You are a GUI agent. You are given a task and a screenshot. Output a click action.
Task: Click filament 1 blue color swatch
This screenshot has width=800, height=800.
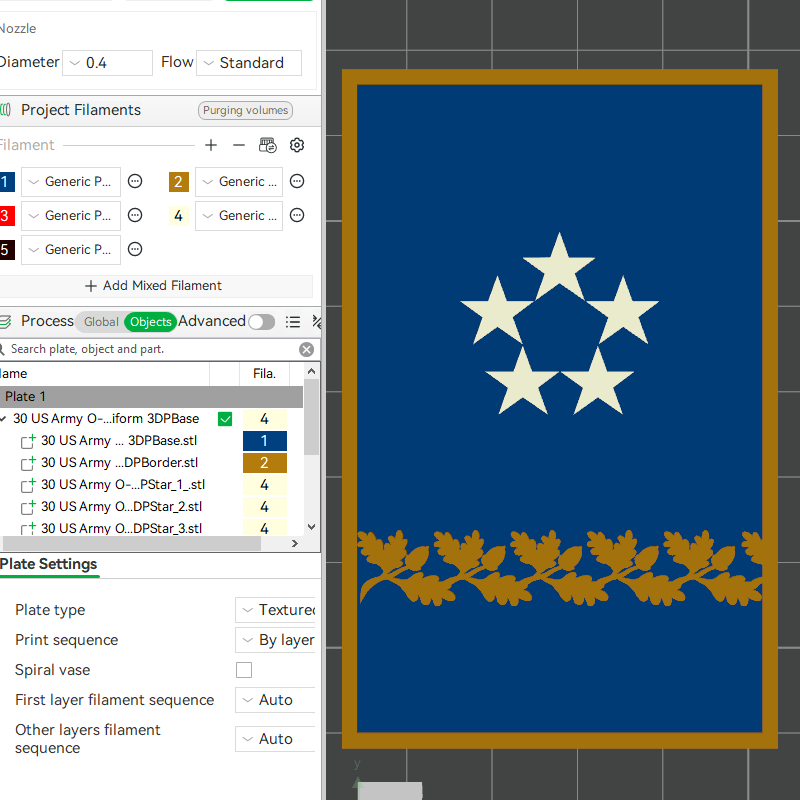(x=7, y=182)
